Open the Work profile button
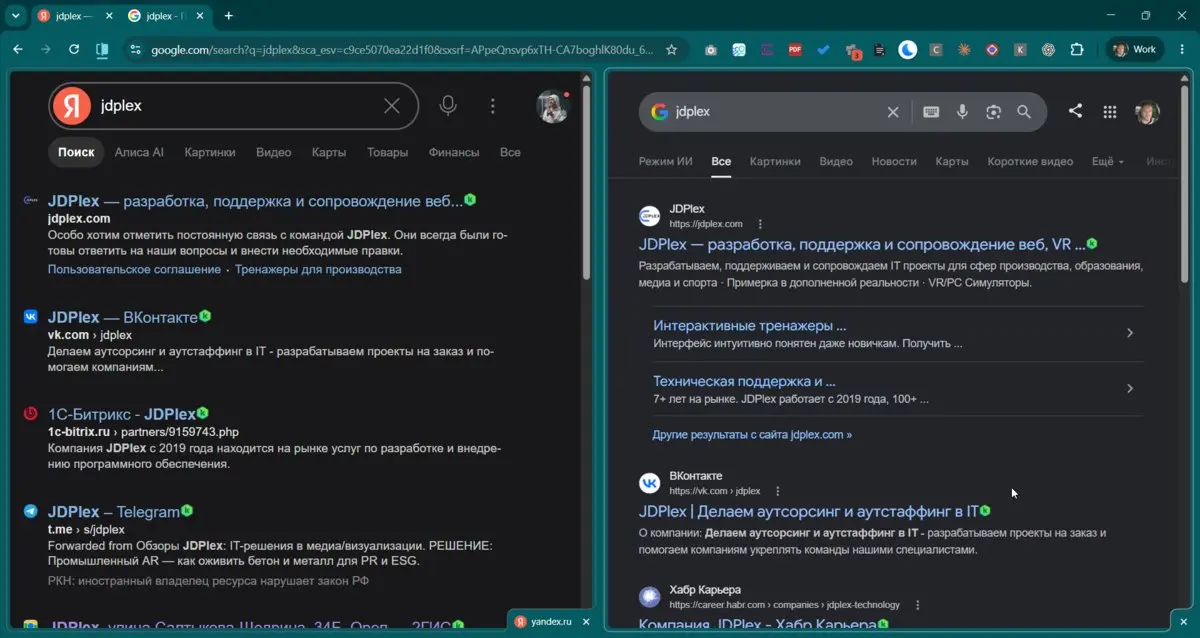 1134,49
